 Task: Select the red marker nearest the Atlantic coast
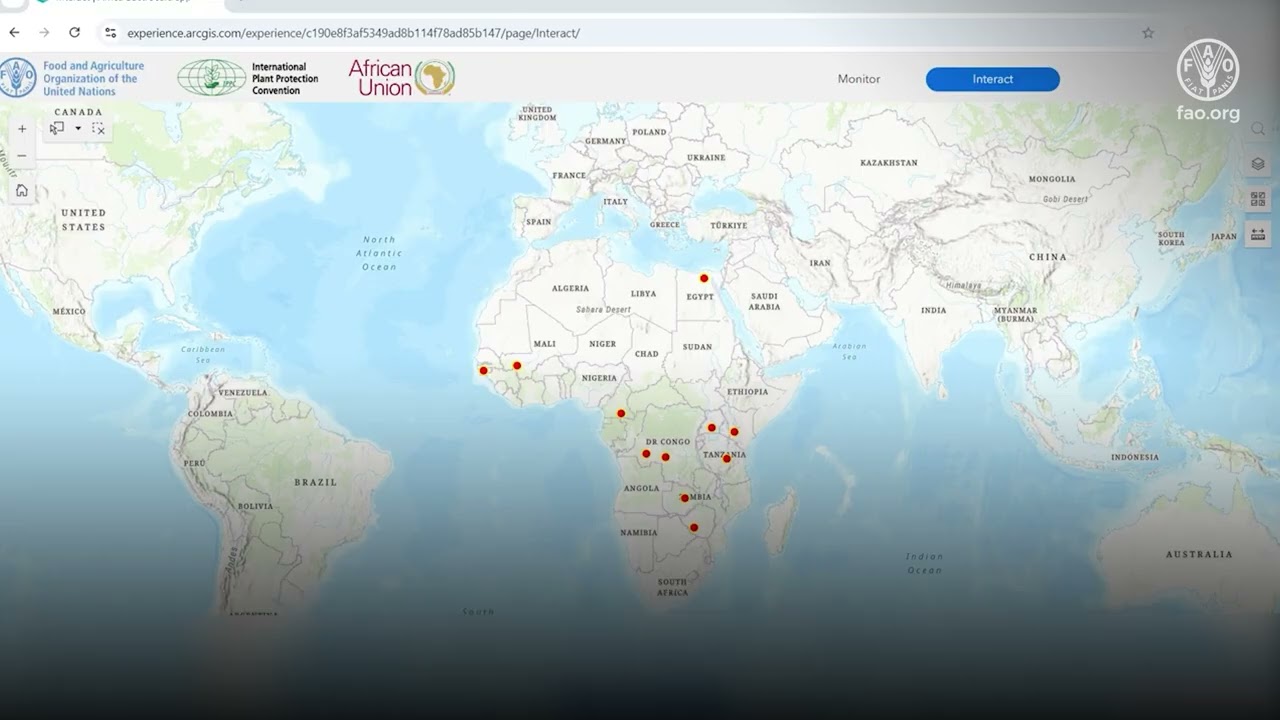[484, 371]
